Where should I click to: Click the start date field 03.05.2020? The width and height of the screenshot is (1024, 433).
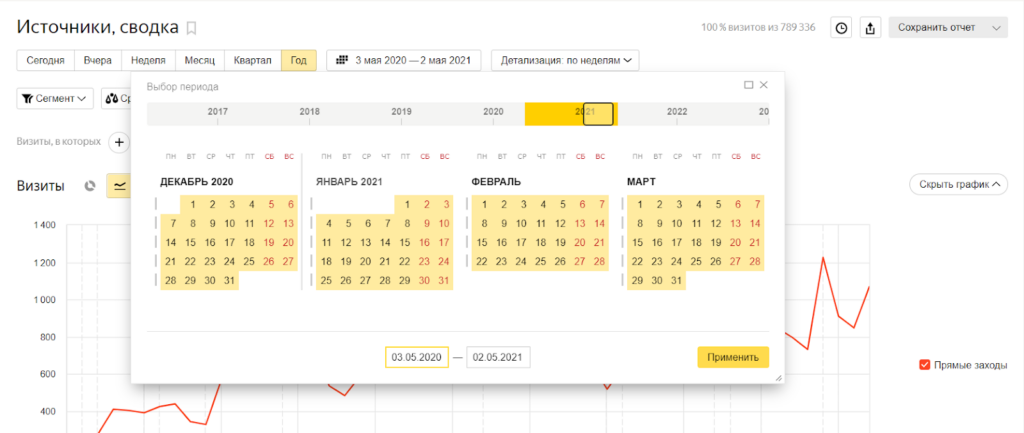(x=415, y=357)
